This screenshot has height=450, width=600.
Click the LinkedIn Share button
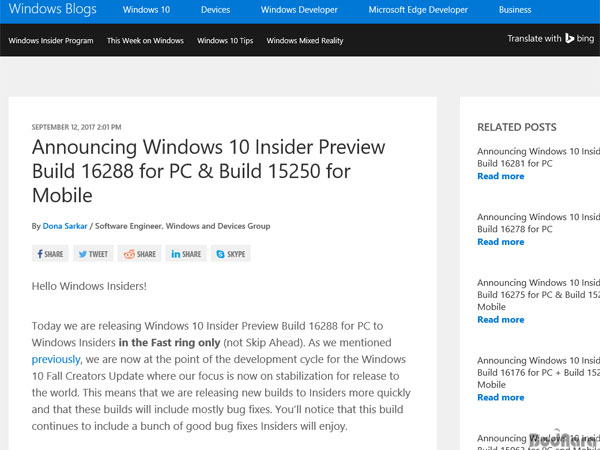[186, 254]
